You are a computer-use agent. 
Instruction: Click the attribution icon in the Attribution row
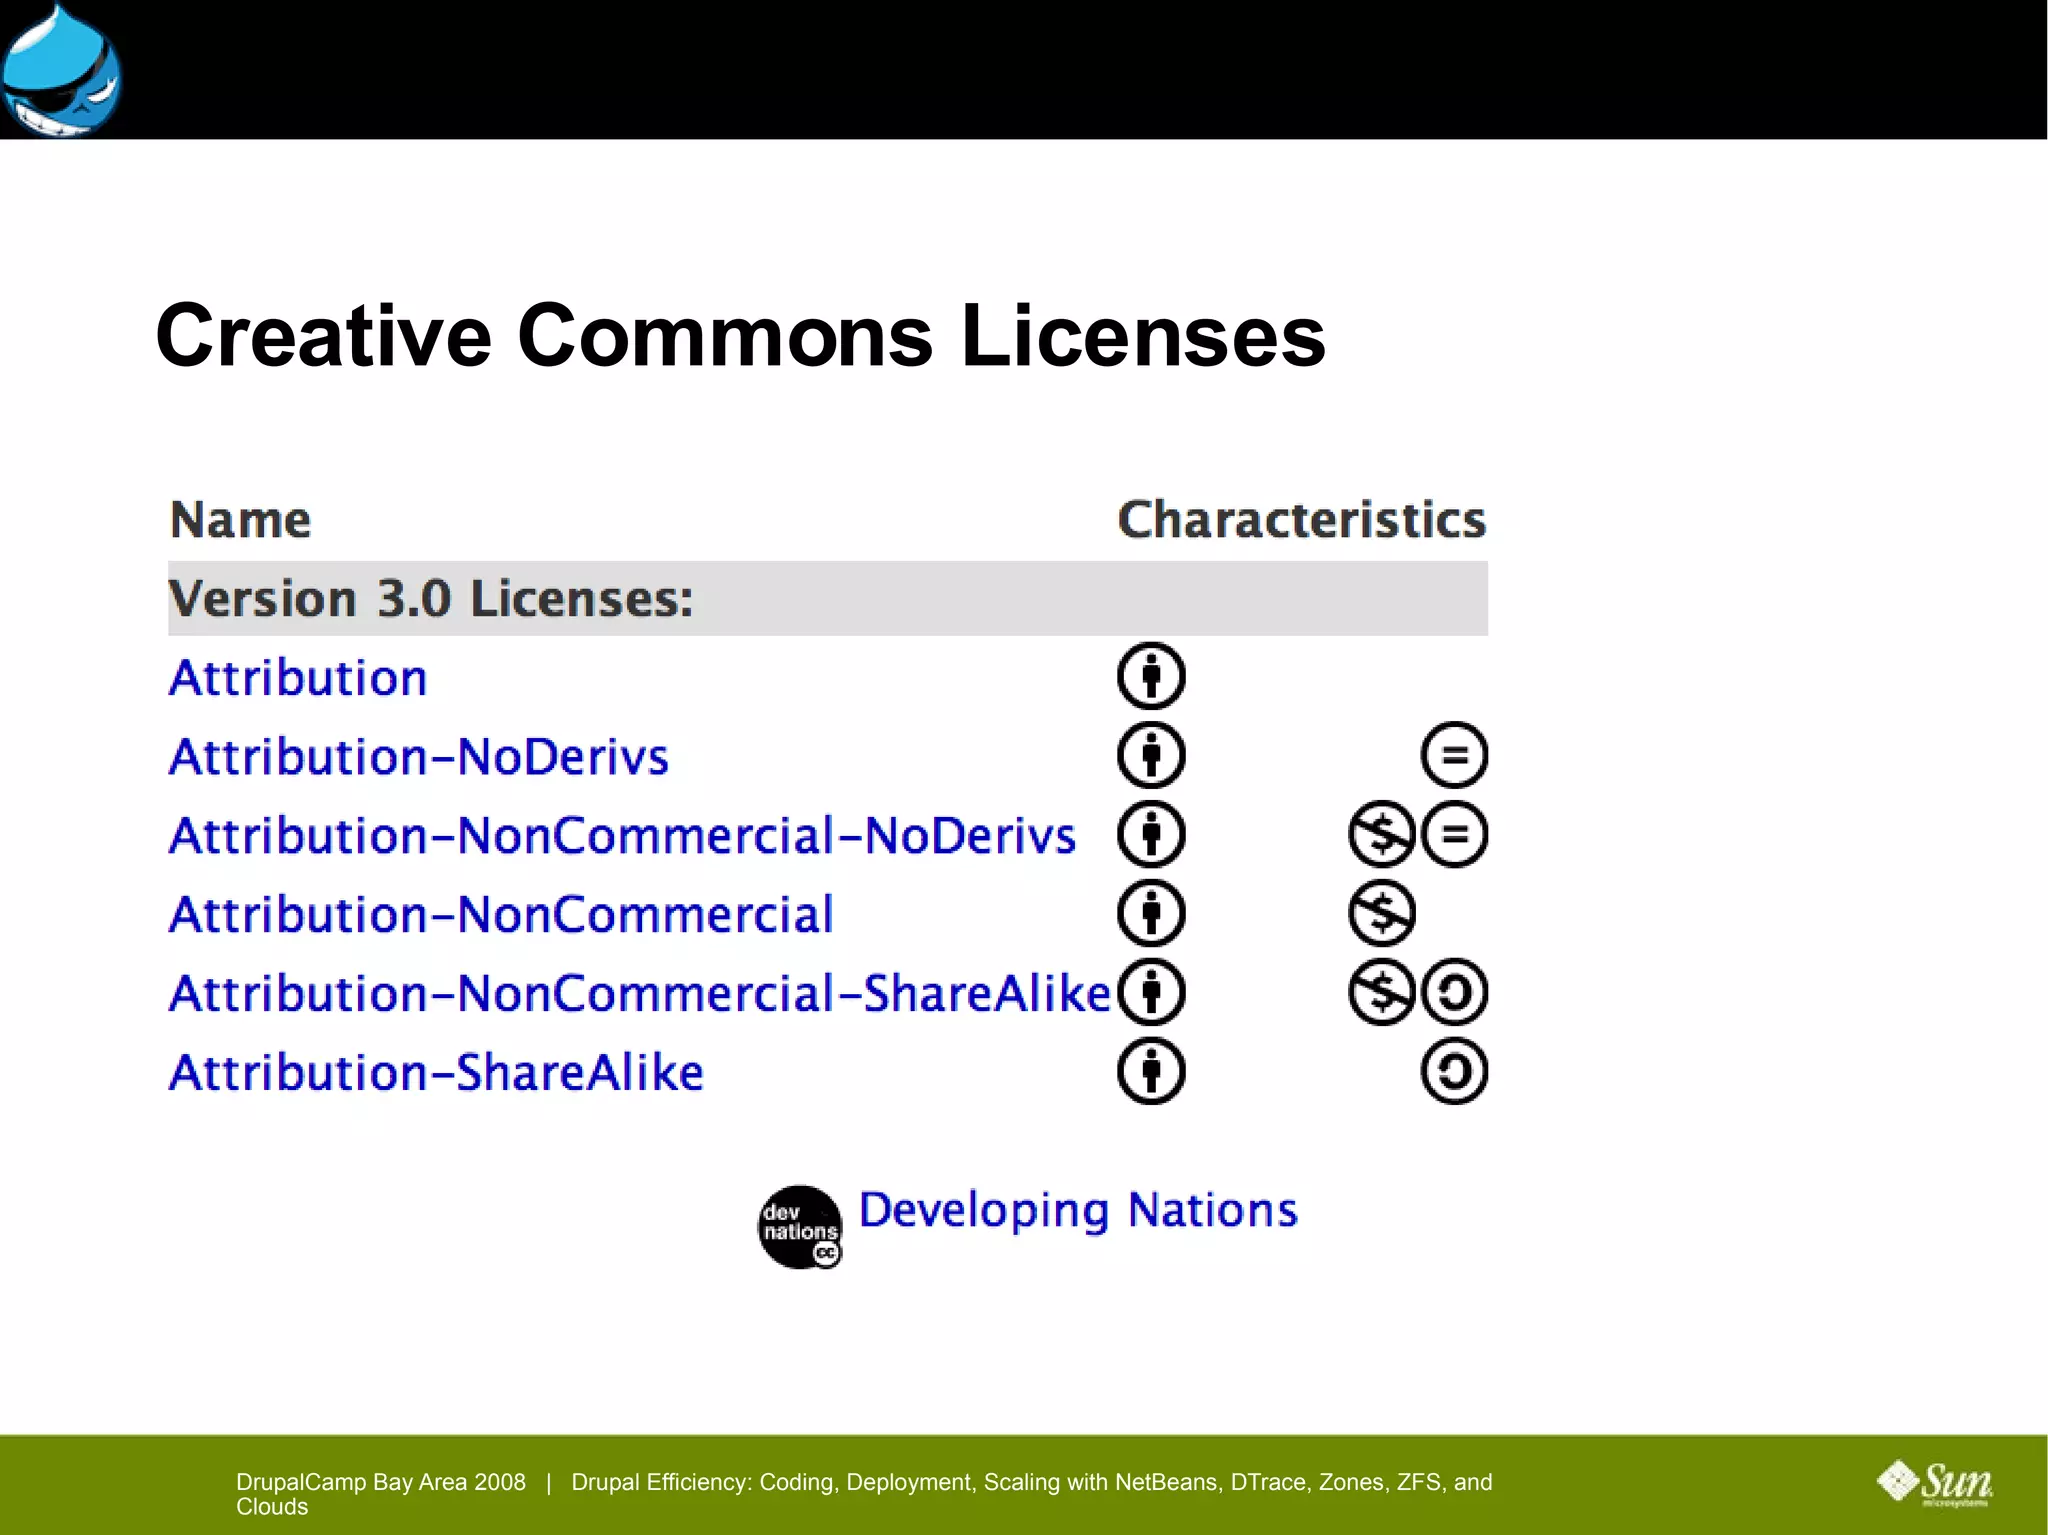point(1151,676)
